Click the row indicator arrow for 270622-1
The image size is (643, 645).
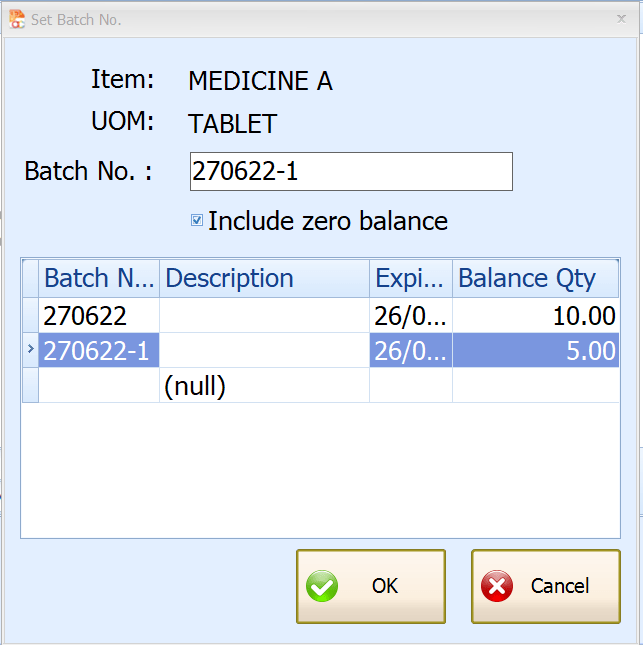coord(30,350)
